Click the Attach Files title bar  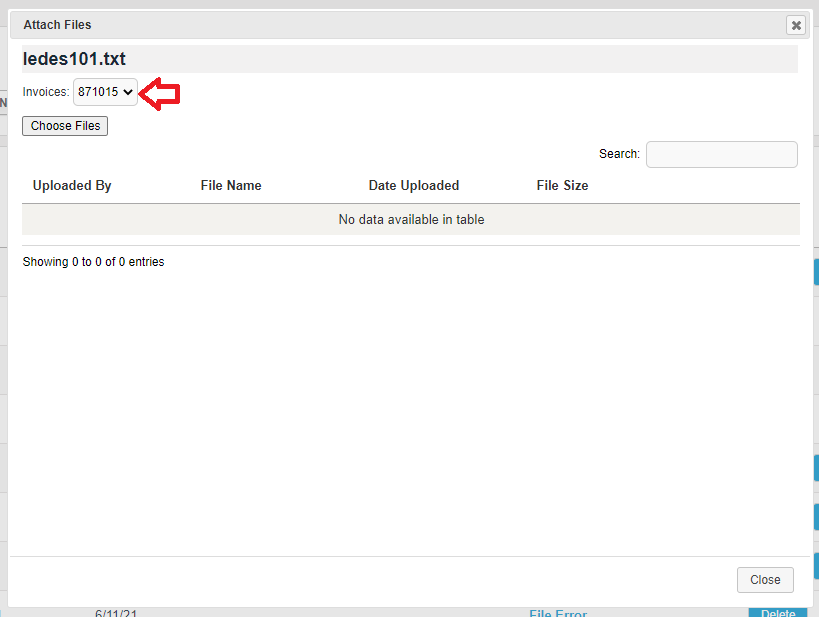tap(400, 25)
